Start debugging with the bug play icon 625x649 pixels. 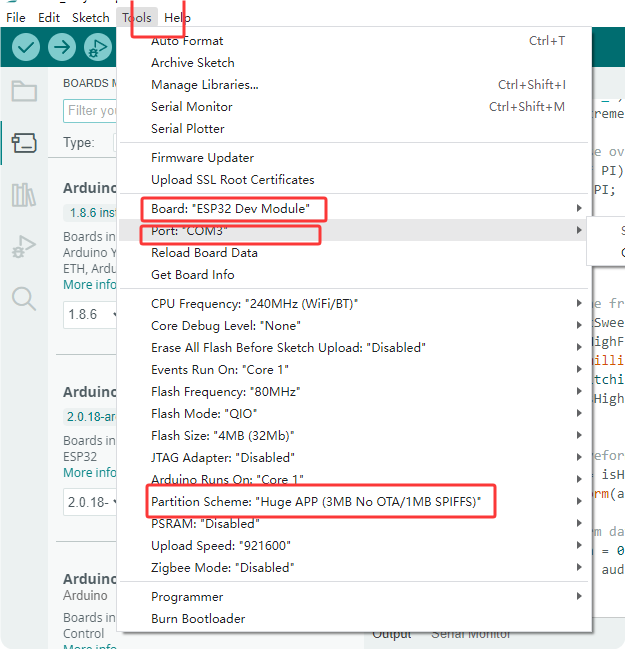point(98,47)
